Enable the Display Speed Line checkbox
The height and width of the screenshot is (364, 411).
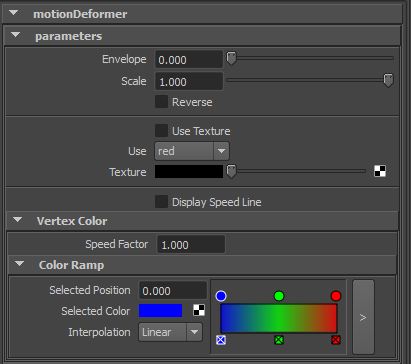pyautogui.click(x=161, y=202)
